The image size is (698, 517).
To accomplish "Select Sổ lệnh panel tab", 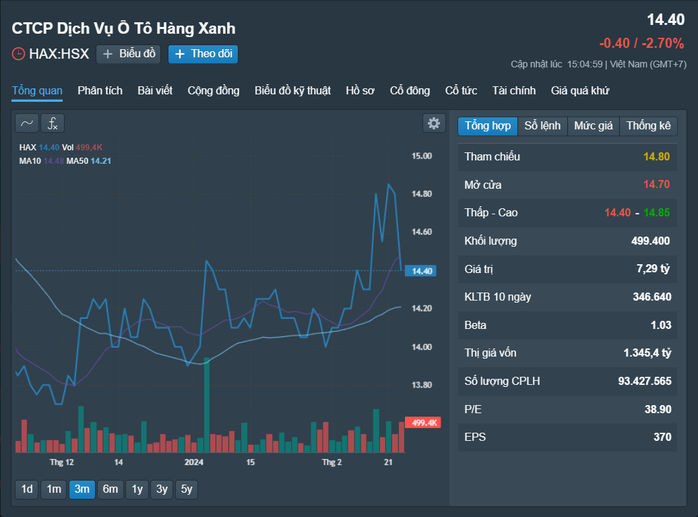I will coord(542,126).
